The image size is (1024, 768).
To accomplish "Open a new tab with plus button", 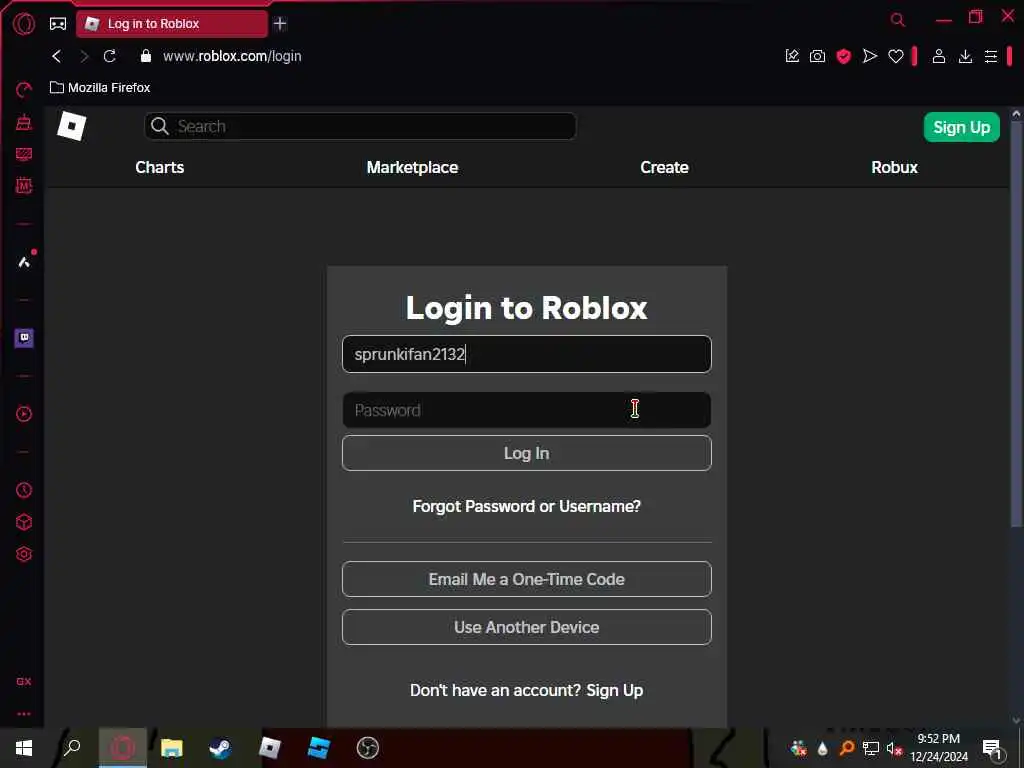I will (x=280, y=24).
